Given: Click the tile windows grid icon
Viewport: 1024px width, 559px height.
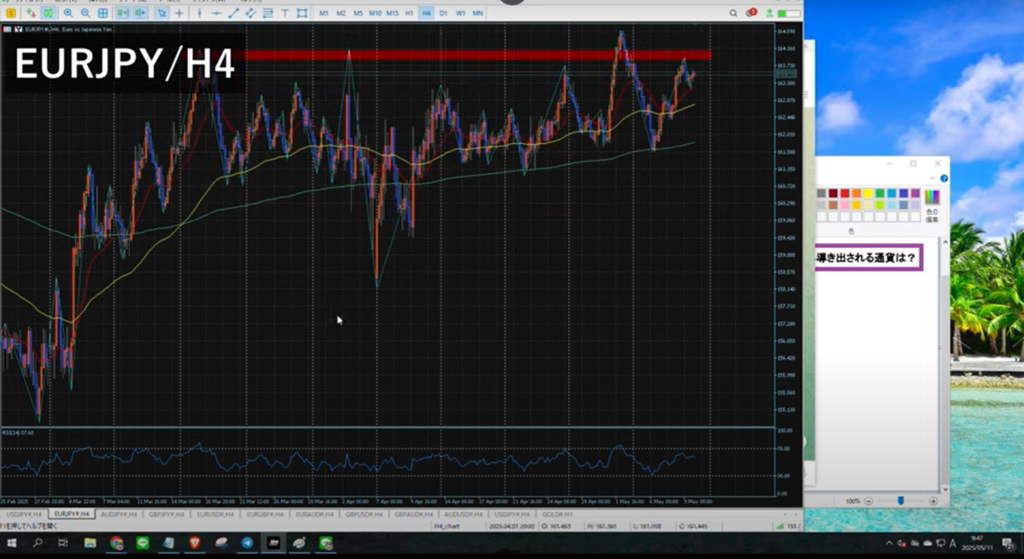Looking at the screenshot, I should click(x=103, y=13).
